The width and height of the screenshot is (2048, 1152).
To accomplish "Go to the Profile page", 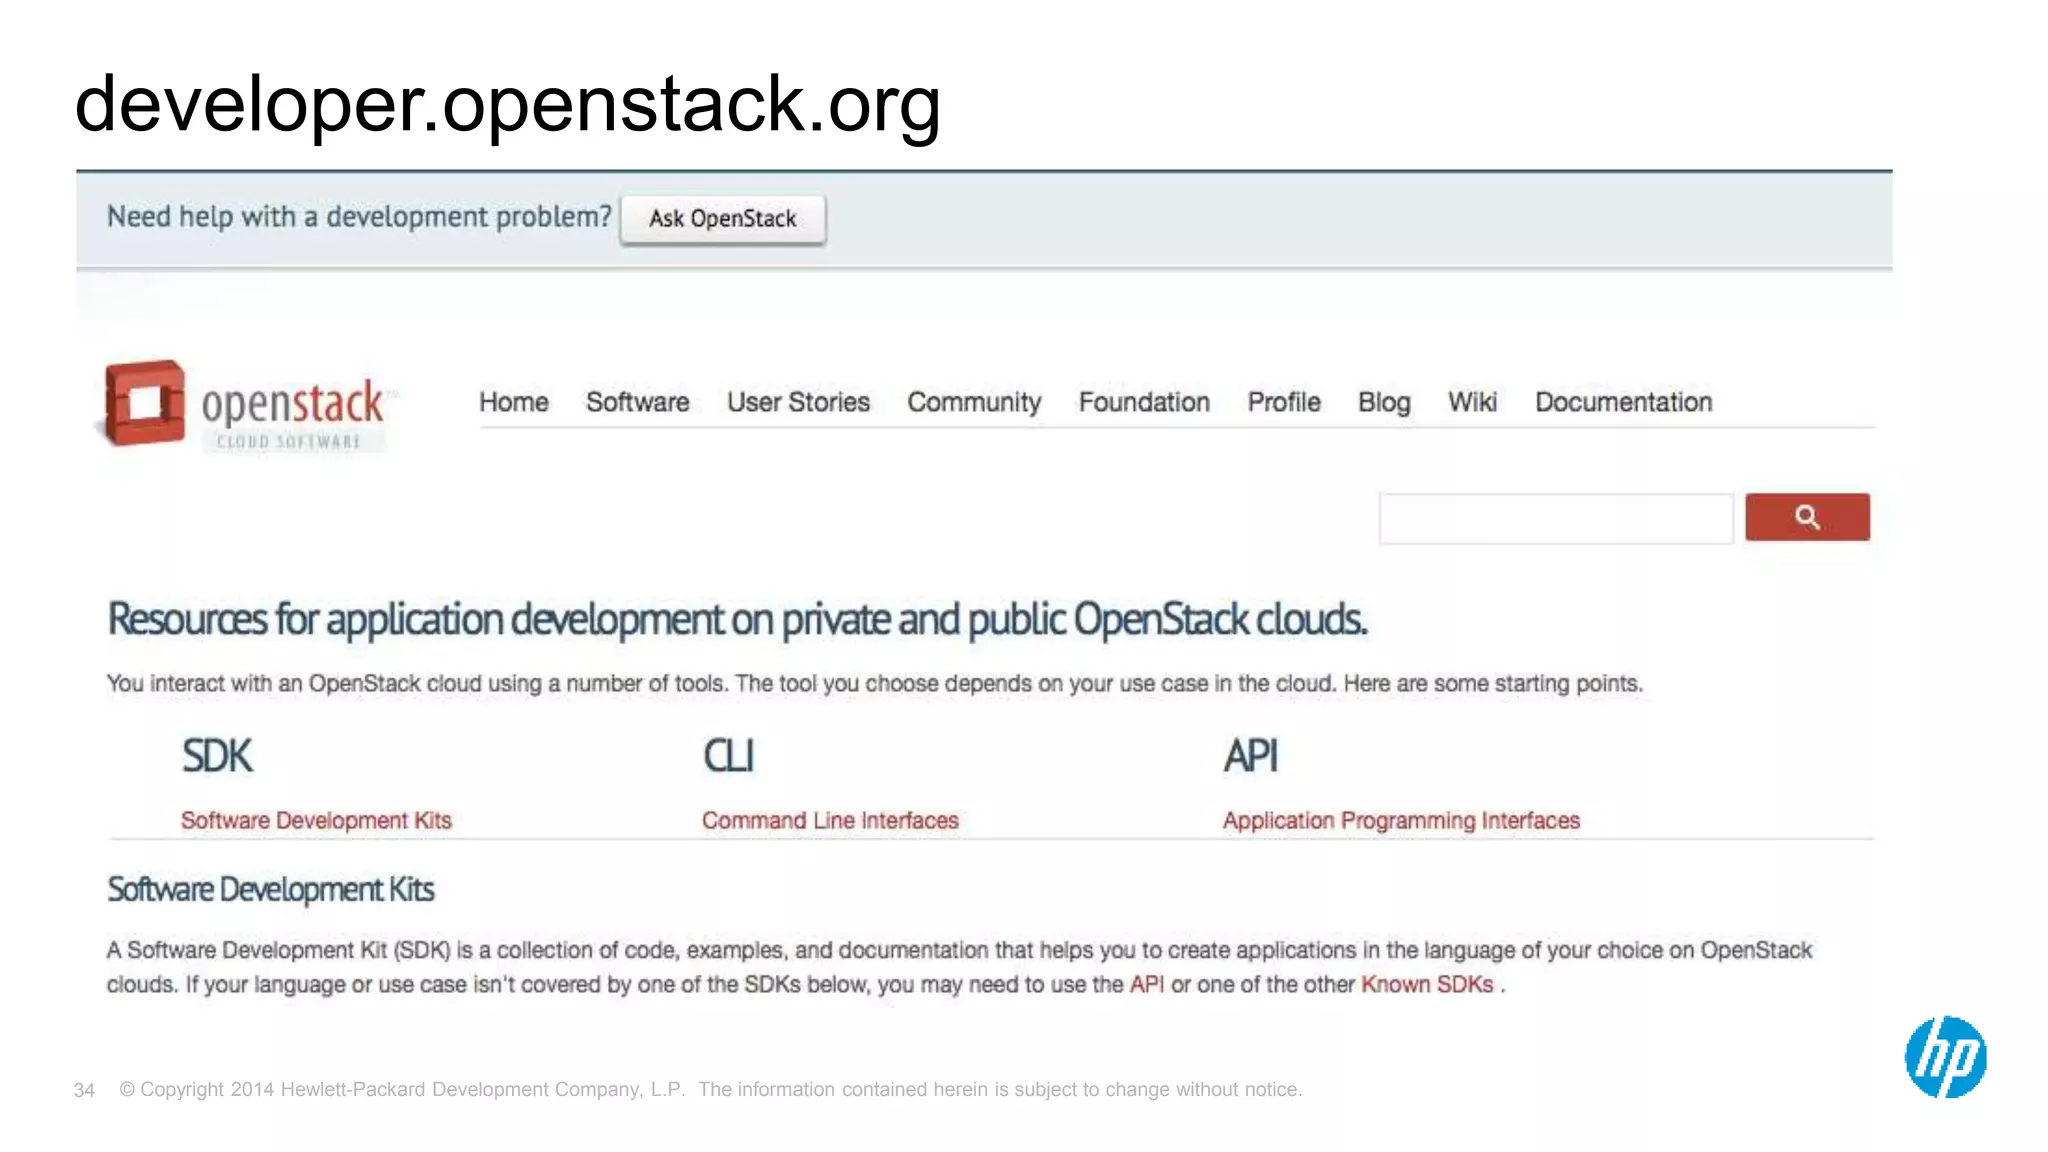I will pyautogui.click(x=1284, y=402).
